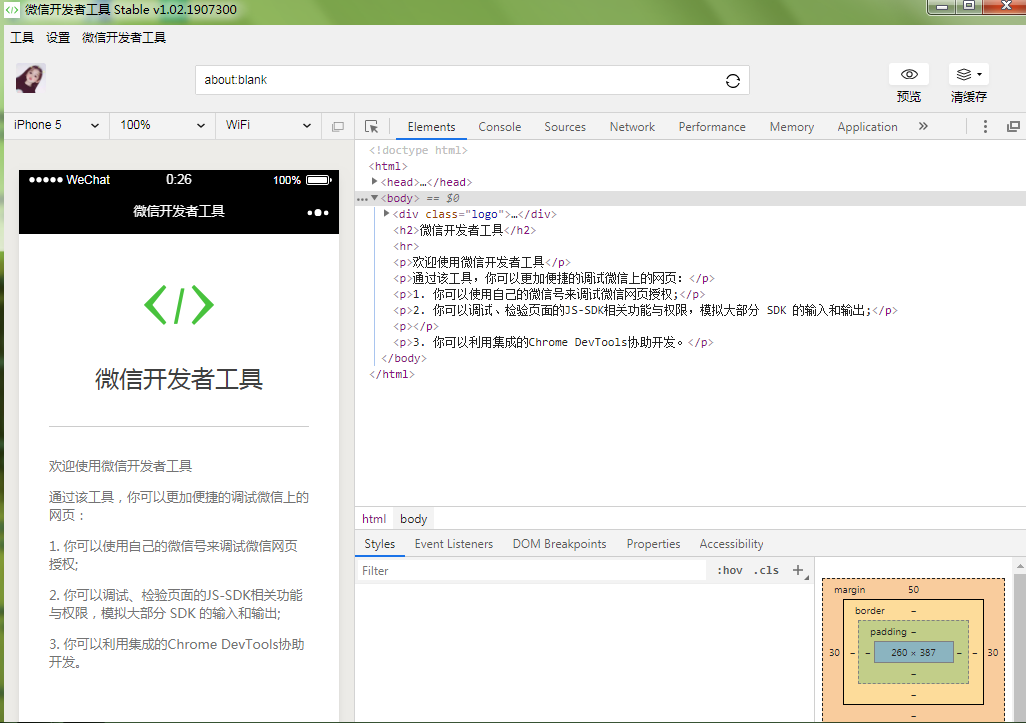Screen dimensions: 1026x723
Task: Show more DevTools tabs with the chevron
Action: 923,126
